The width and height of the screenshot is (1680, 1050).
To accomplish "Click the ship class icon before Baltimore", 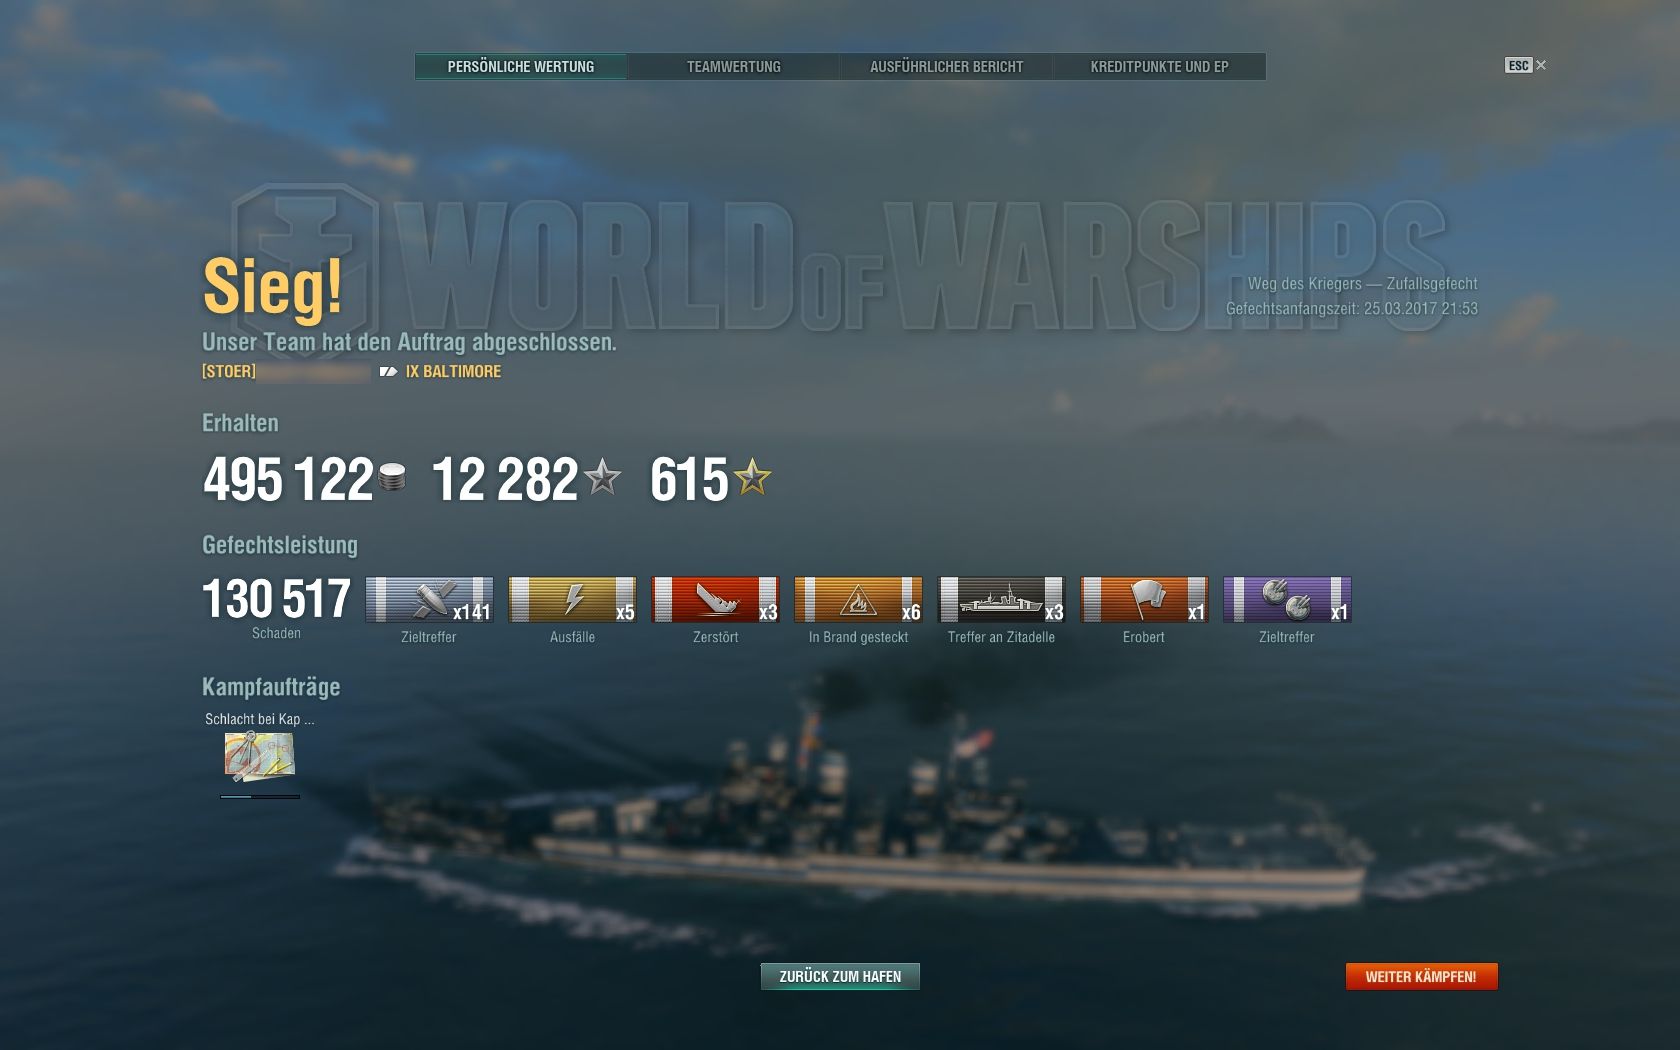I will (x=388, y=372).
